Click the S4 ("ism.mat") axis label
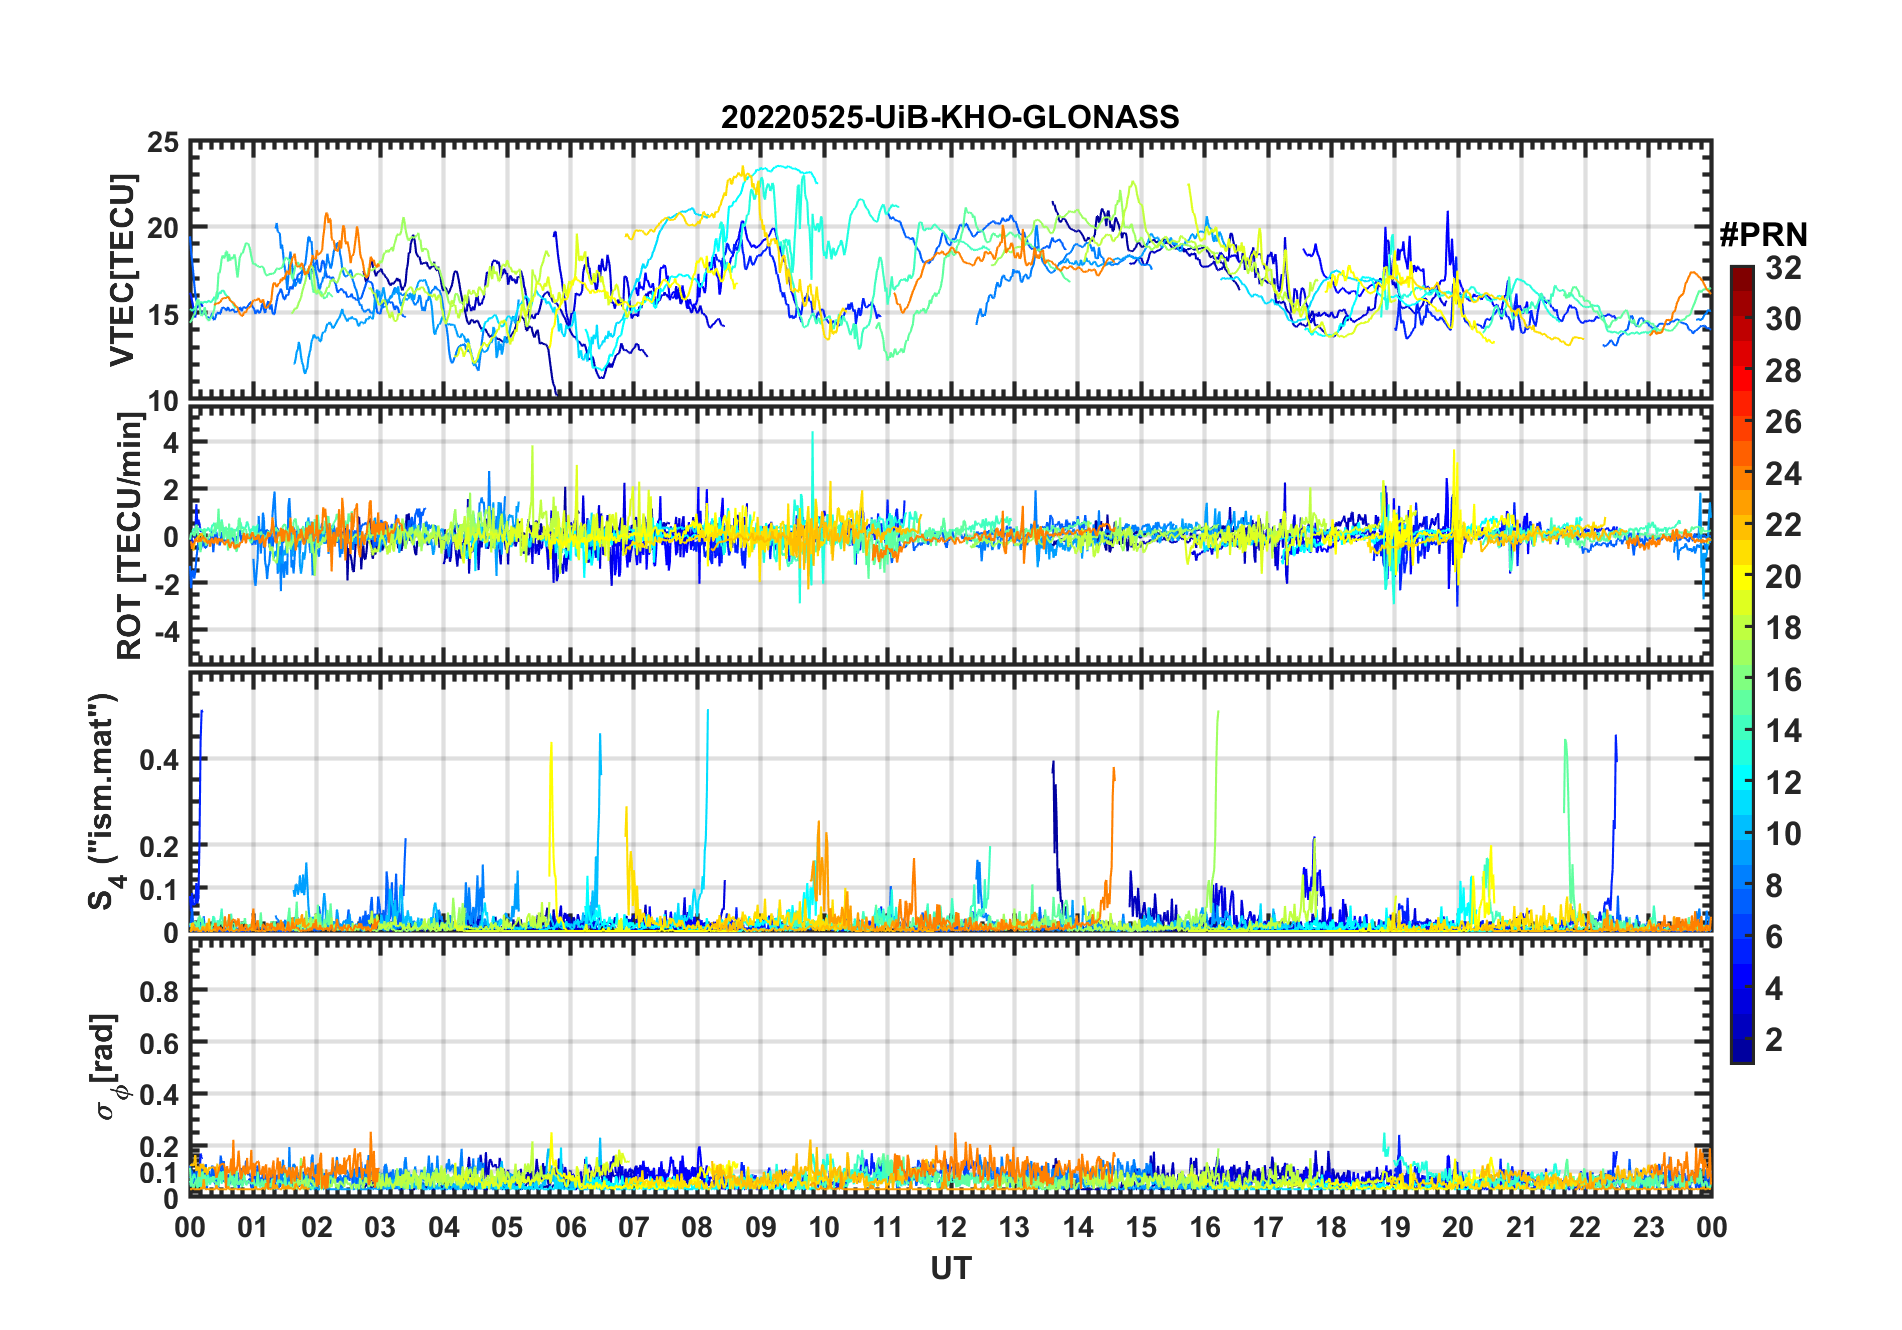This screenshot has width=1902, height=1330. [104, 801]
